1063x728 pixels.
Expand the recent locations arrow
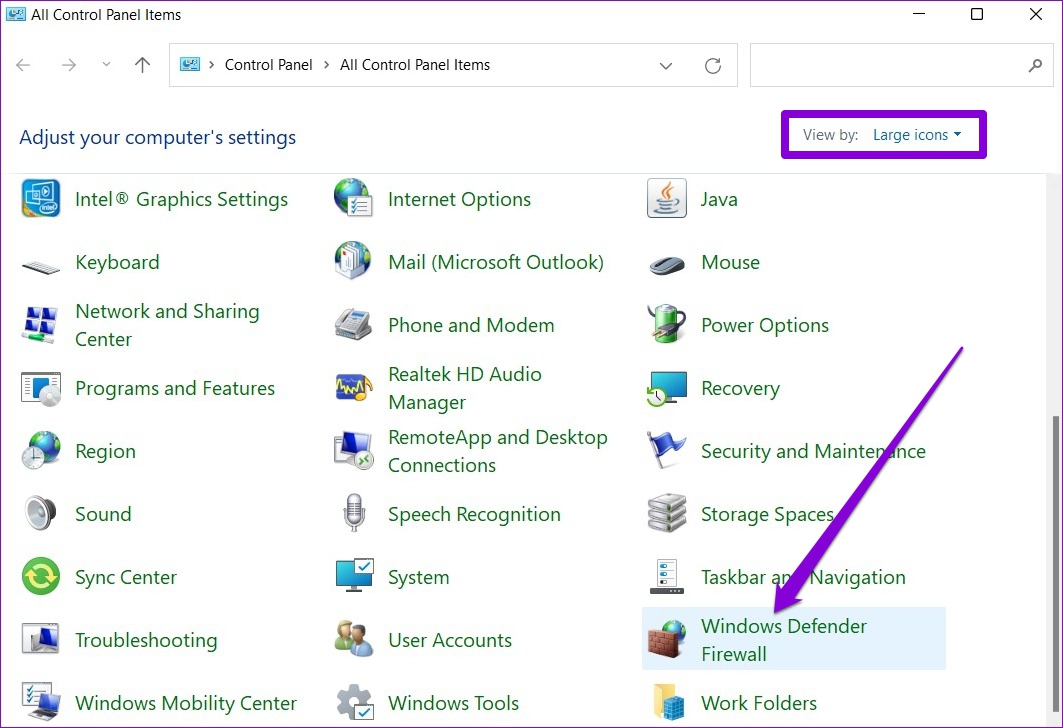pos(106,65)
